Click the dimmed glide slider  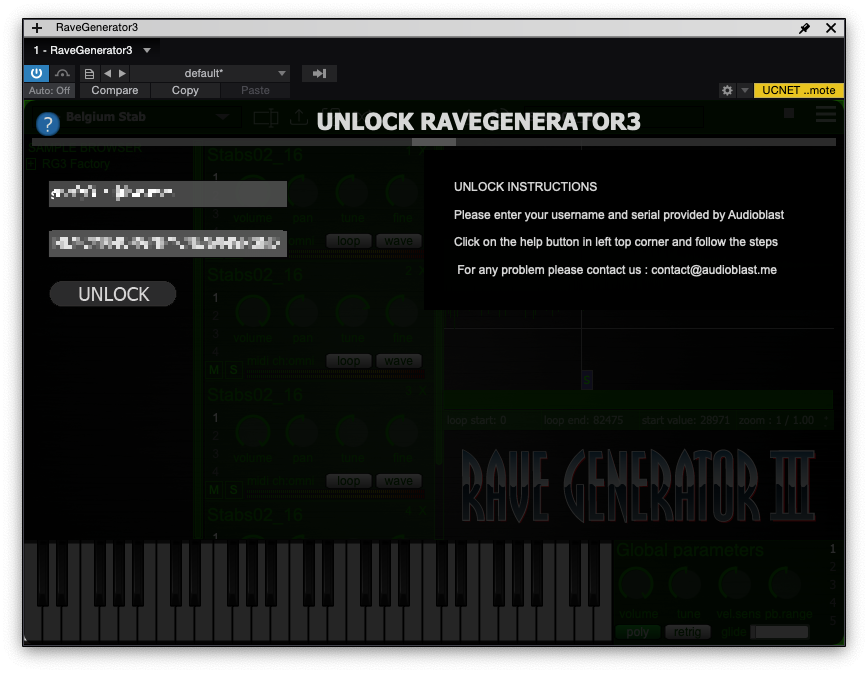point(781,632)
